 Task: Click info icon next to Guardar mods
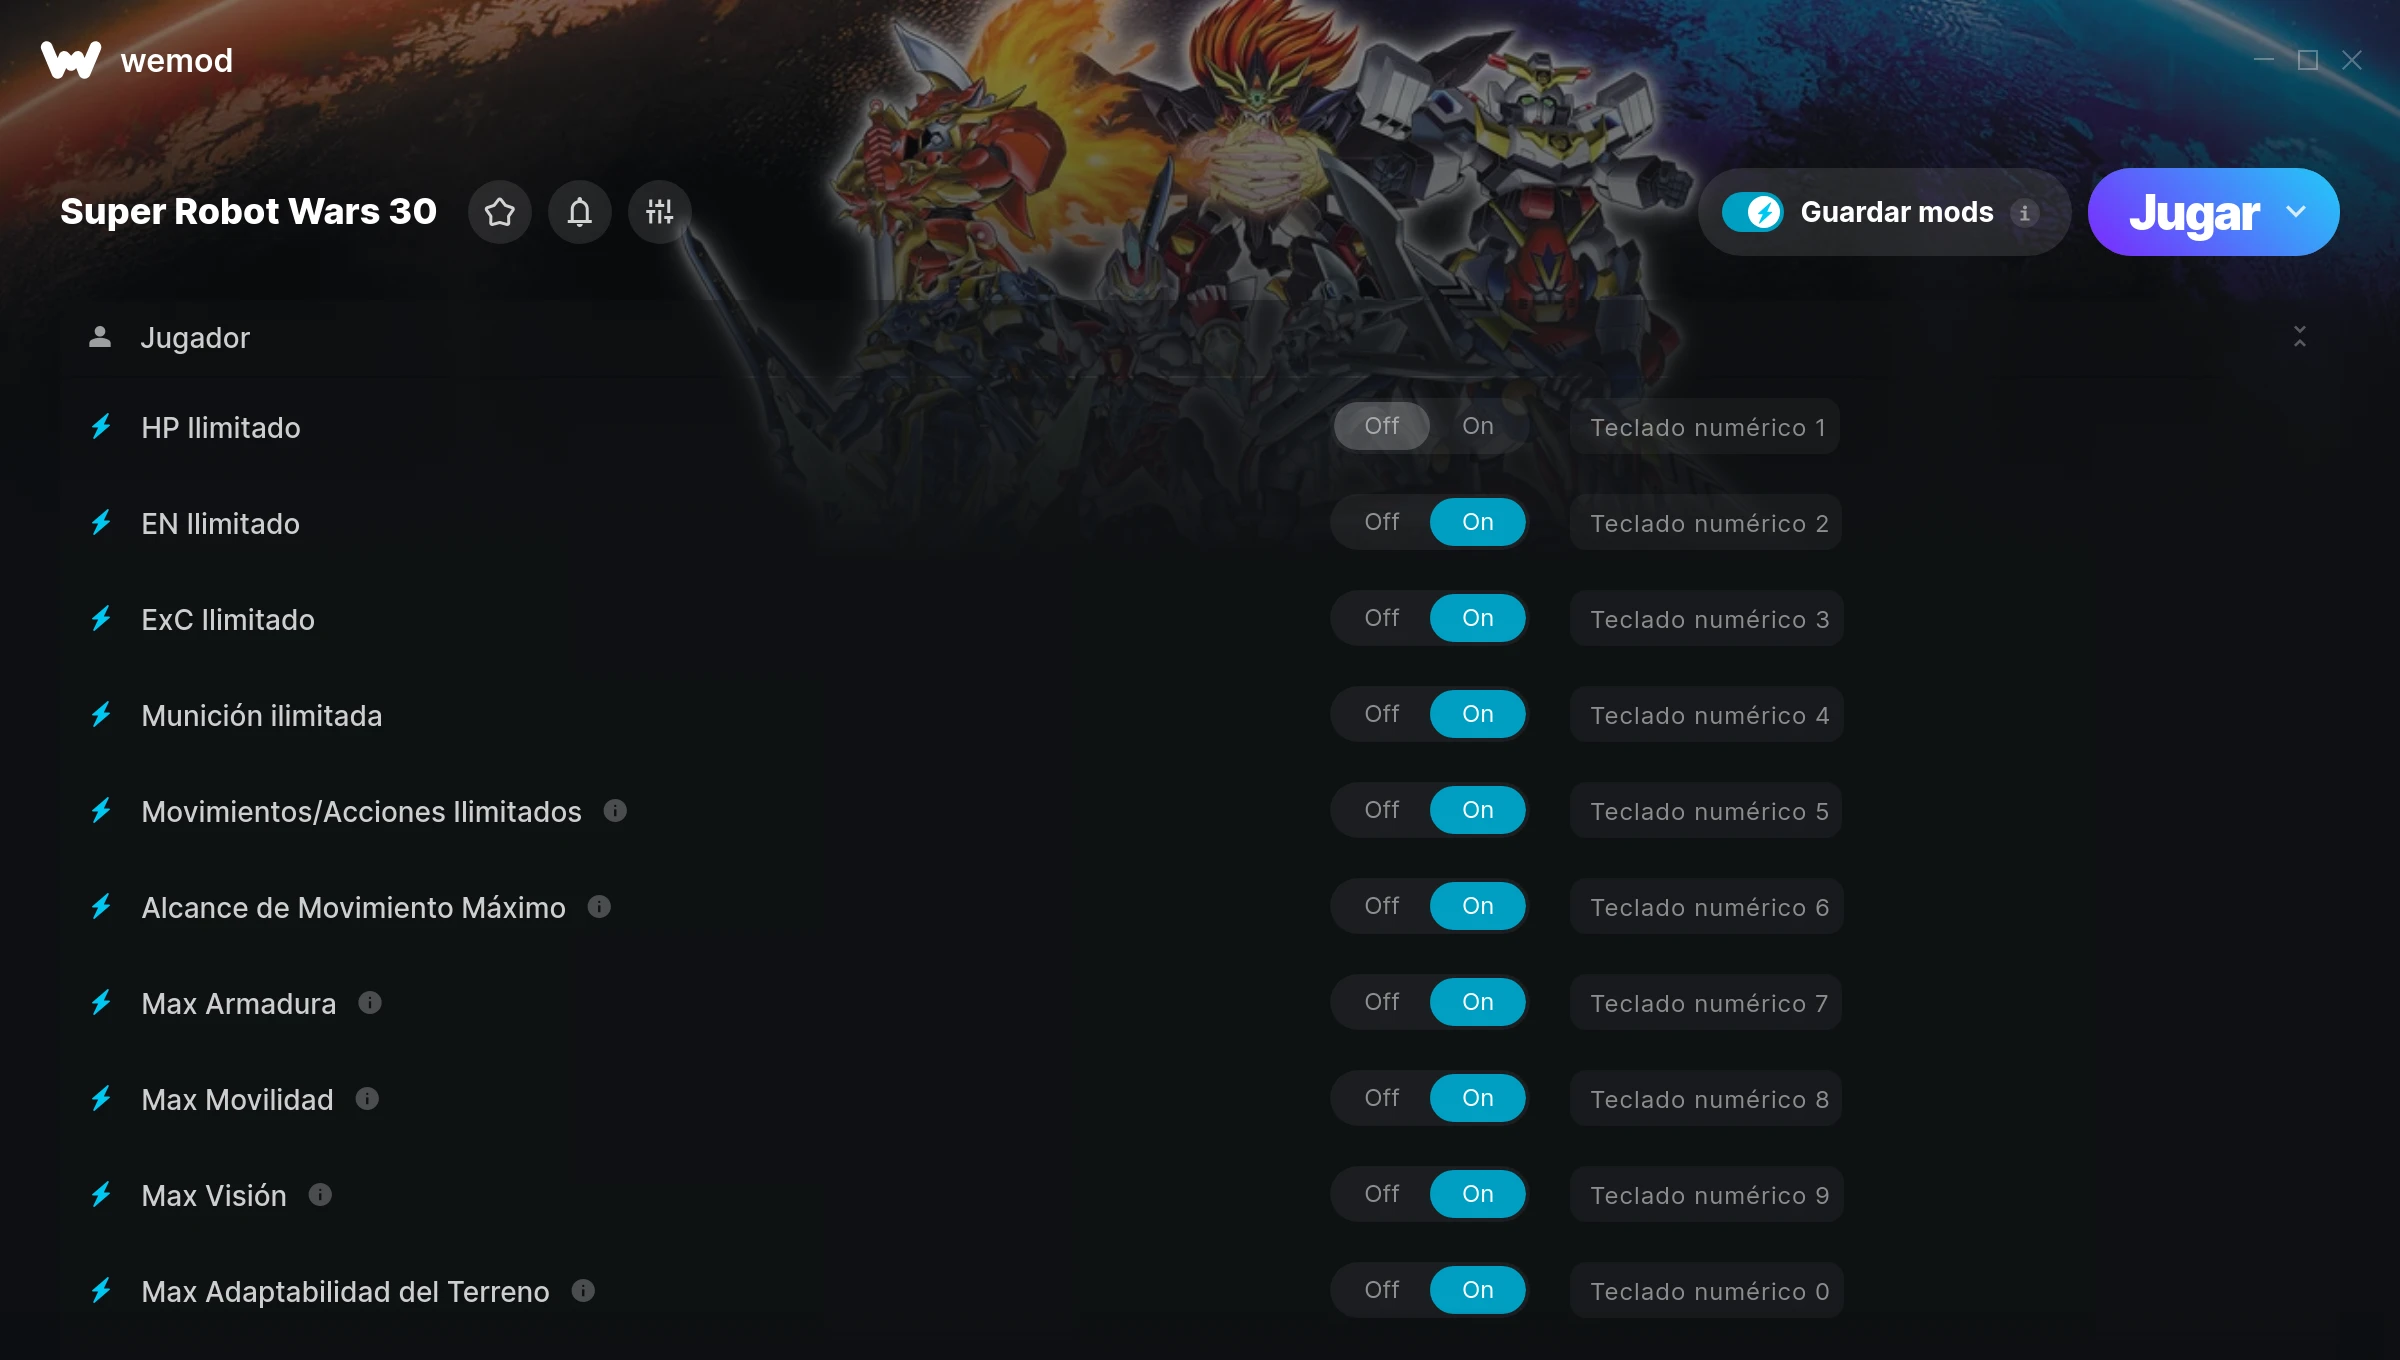[x=2025, y=213]
